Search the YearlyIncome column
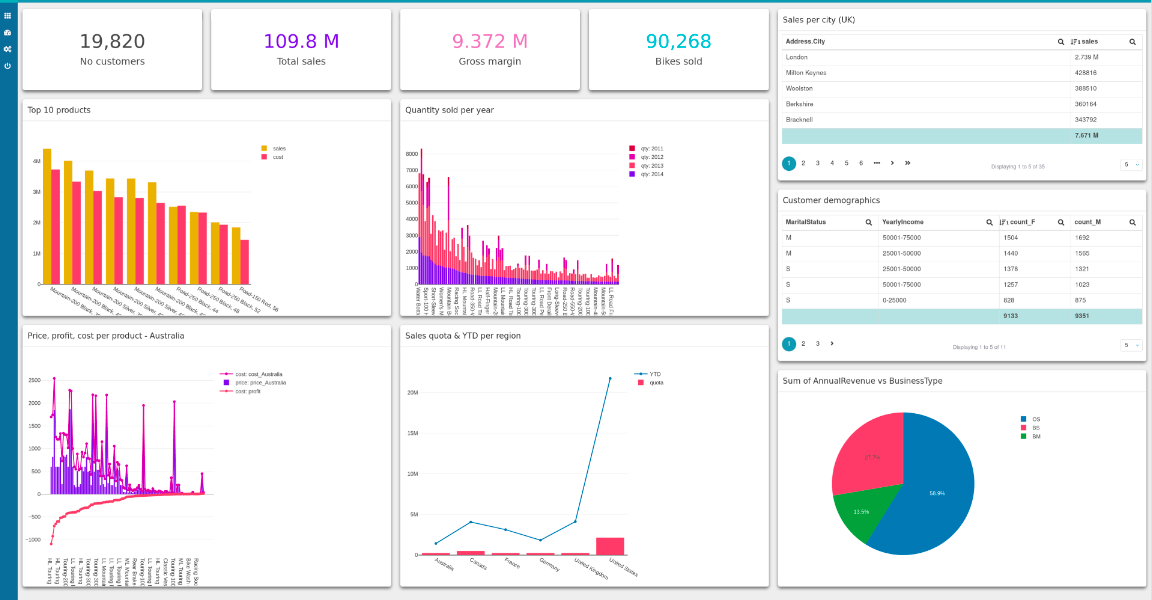1152x600 pixels. tap(988, 221)
